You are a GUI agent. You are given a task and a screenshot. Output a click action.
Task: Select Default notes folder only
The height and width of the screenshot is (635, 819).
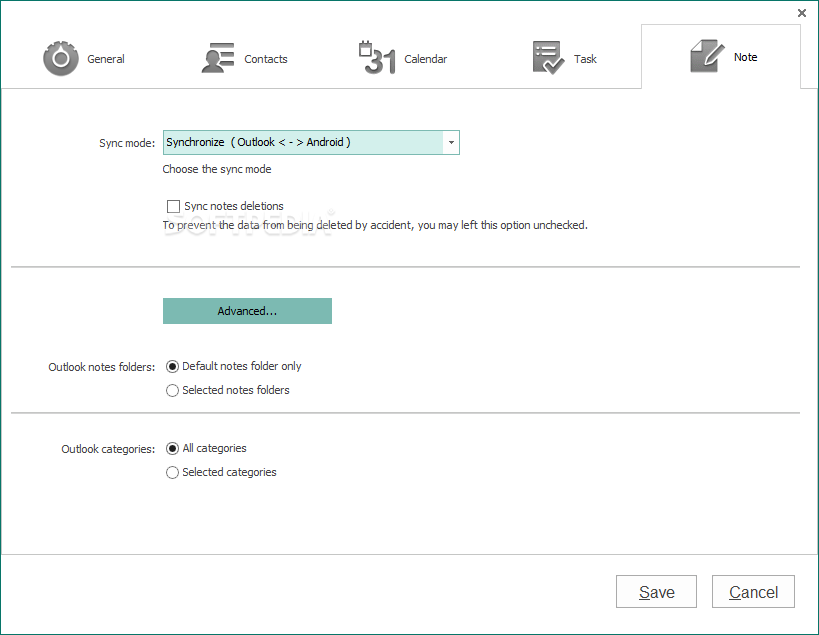point(172,367)
